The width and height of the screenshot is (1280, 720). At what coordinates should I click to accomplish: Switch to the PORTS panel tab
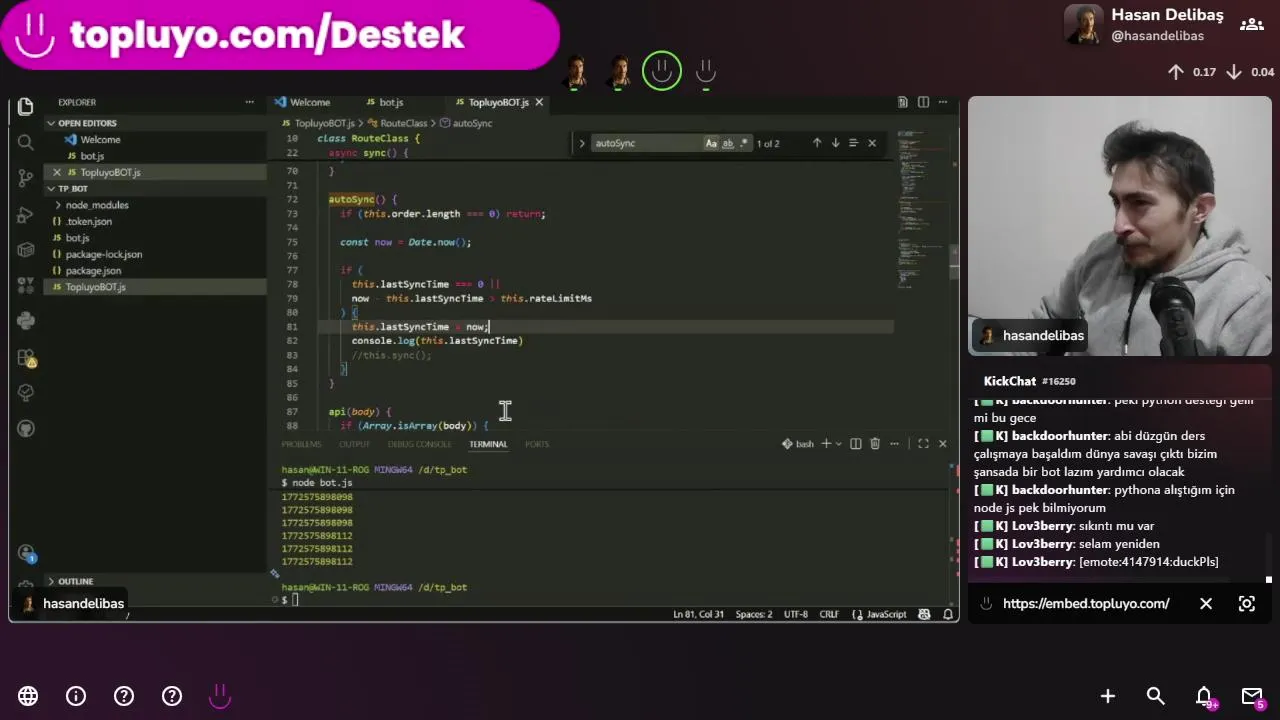click(537, 444)
